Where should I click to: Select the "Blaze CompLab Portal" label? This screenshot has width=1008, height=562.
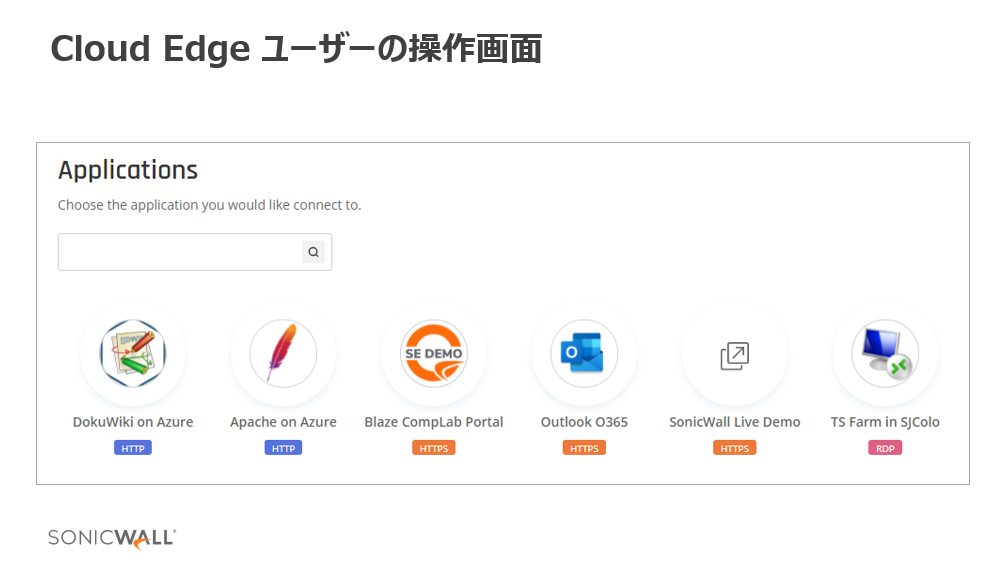[434, 422]
